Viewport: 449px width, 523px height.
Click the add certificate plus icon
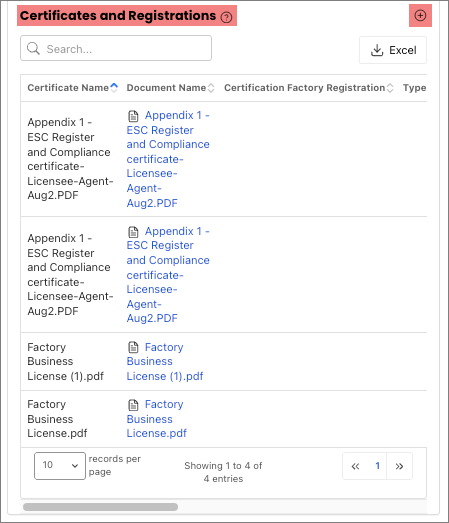(420, 15)
